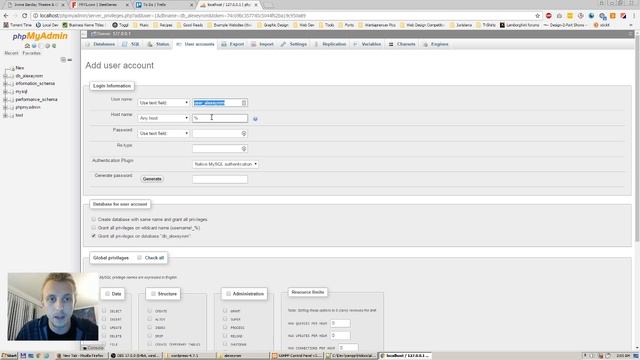The image size is (640, 360).
Task: Click the phpMyAdmin logo
Action: coord(40,36)
